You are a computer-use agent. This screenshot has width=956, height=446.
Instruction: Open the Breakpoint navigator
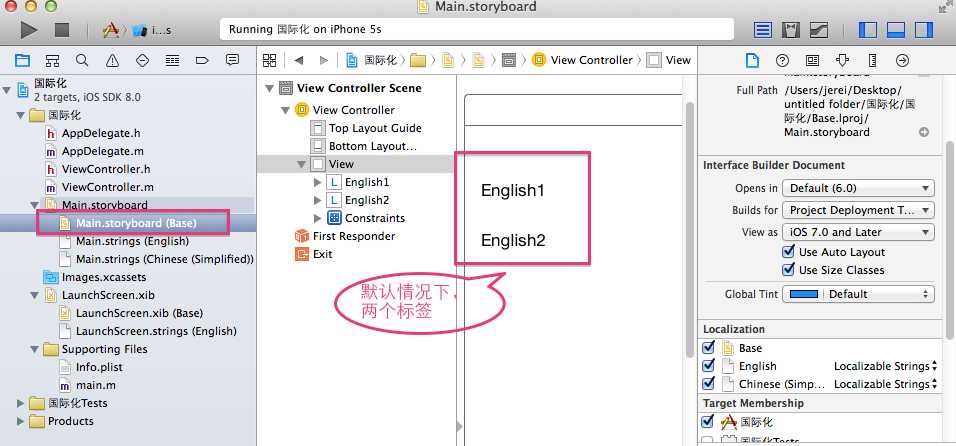[x=202, y=60]
